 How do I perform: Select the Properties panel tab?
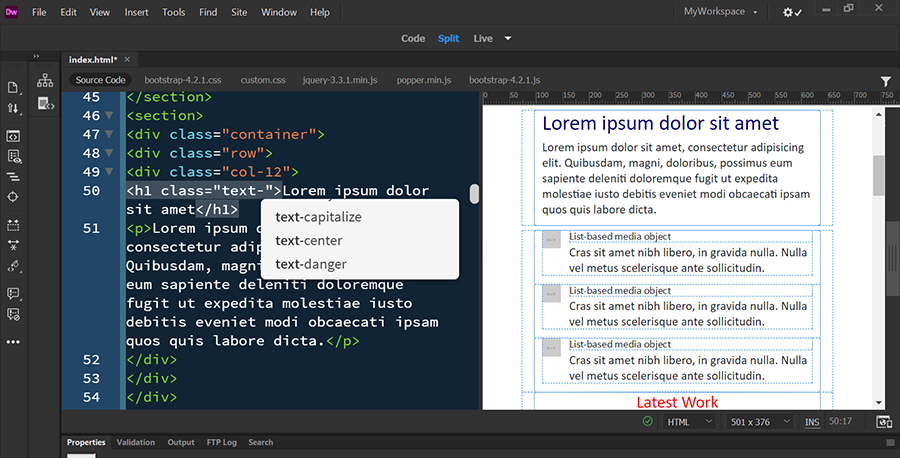86,443
